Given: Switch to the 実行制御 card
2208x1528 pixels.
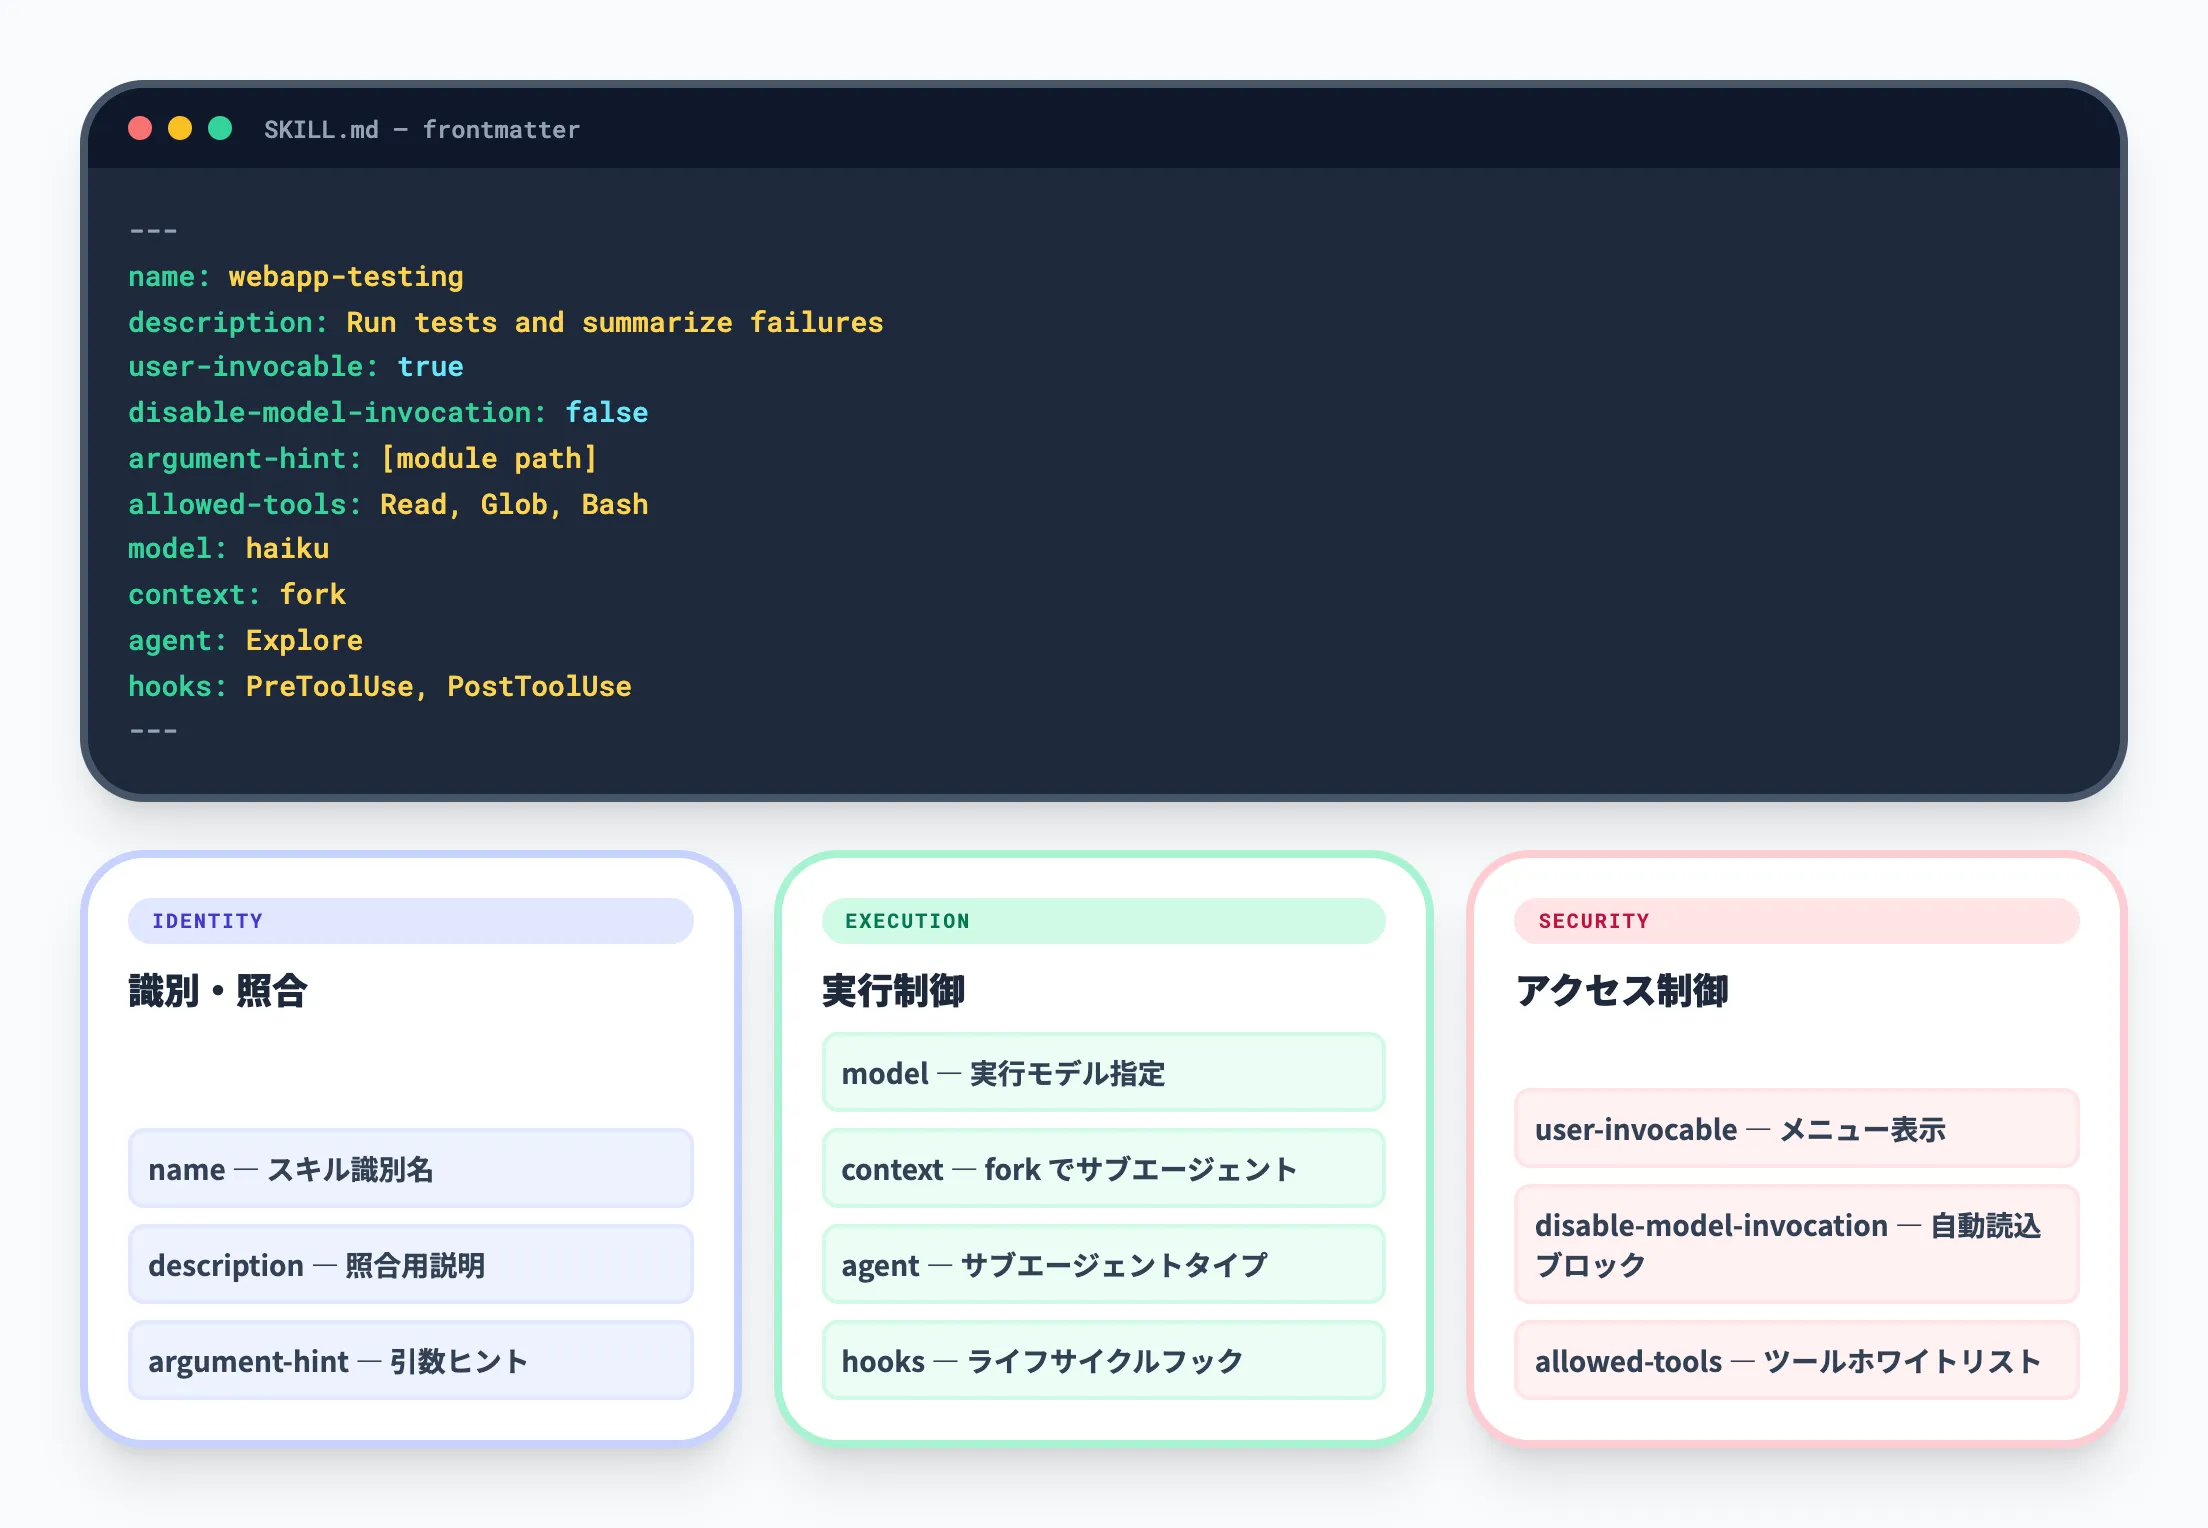Looking at the screenshot, I should [893, 991].
